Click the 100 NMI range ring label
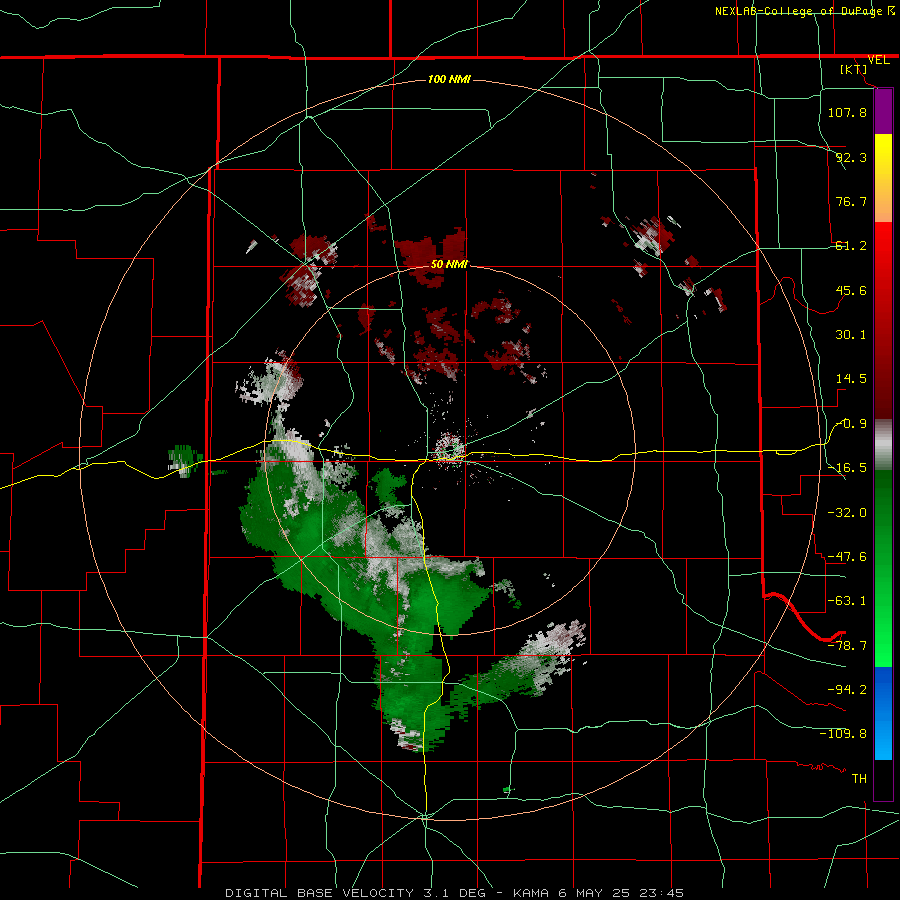The image size is (900, 900). tap(449, 79)
